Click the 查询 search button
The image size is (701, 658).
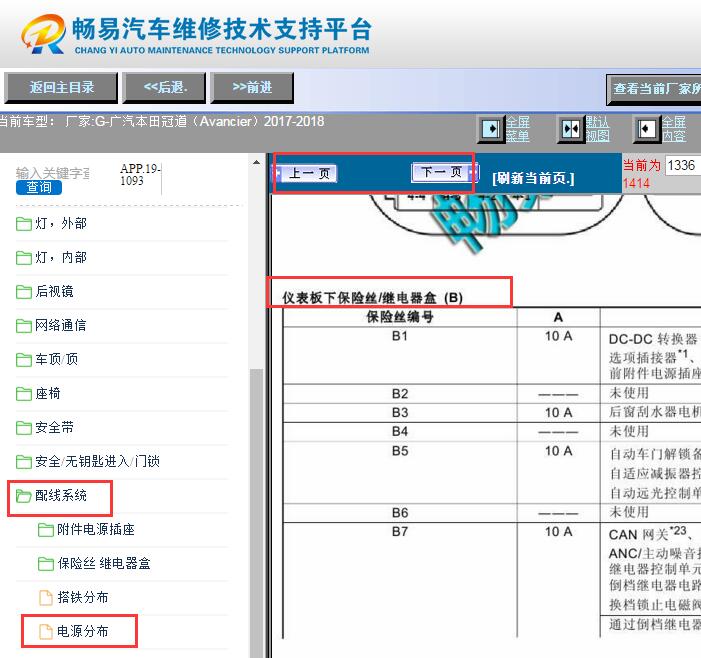pyautogui.click(x=39, y=187)
